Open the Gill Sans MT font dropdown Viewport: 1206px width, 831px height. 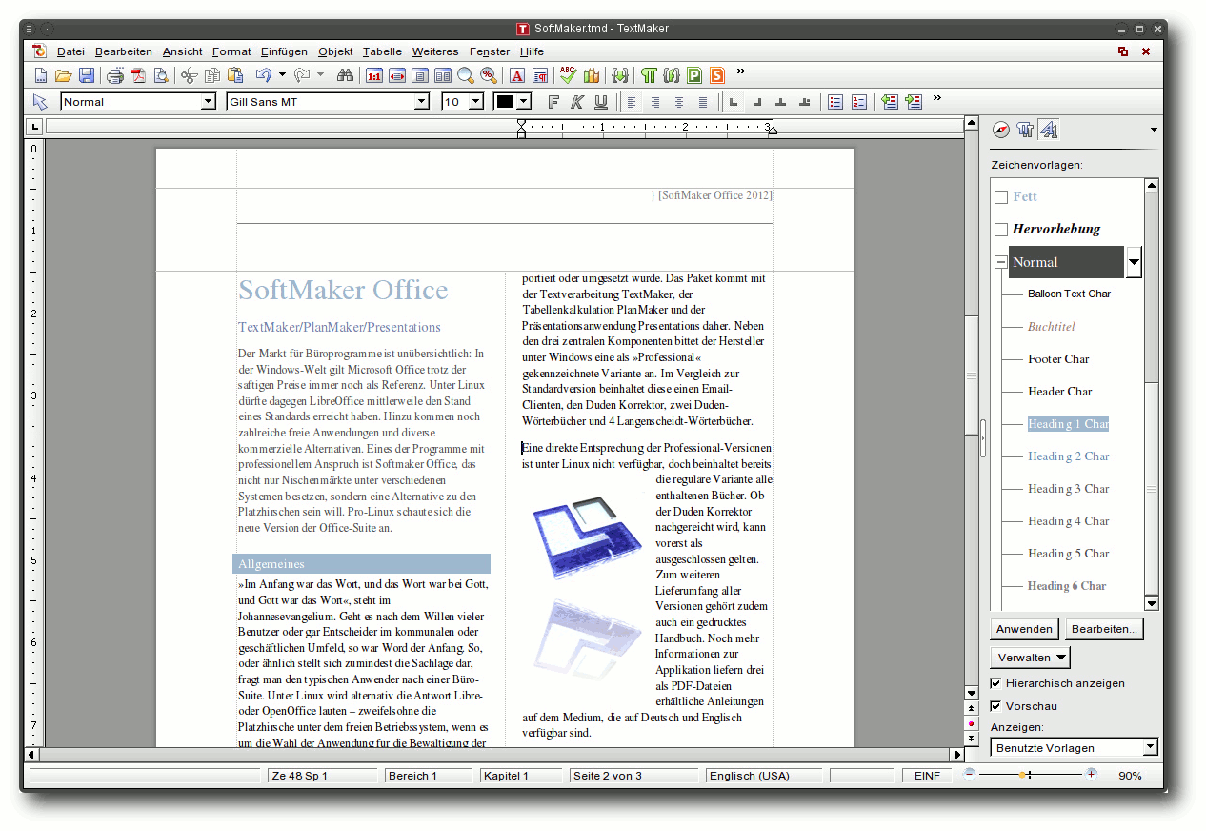point(422,102)
